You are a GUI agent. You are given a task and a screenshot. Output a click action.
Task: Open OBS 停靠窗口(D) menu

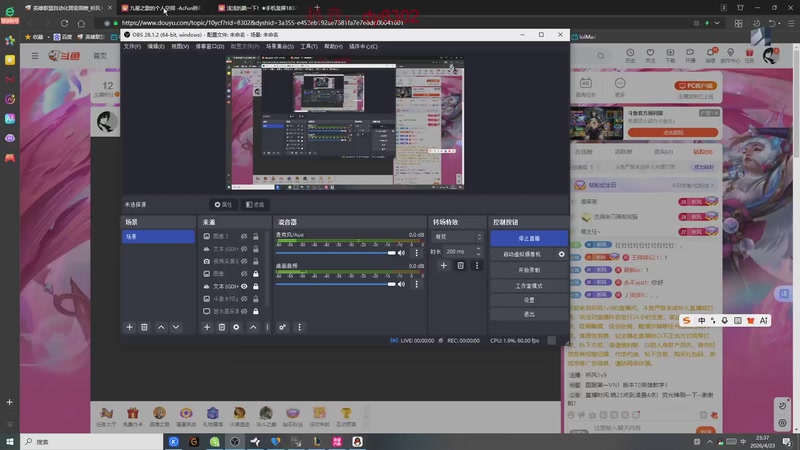click(210, 46)
